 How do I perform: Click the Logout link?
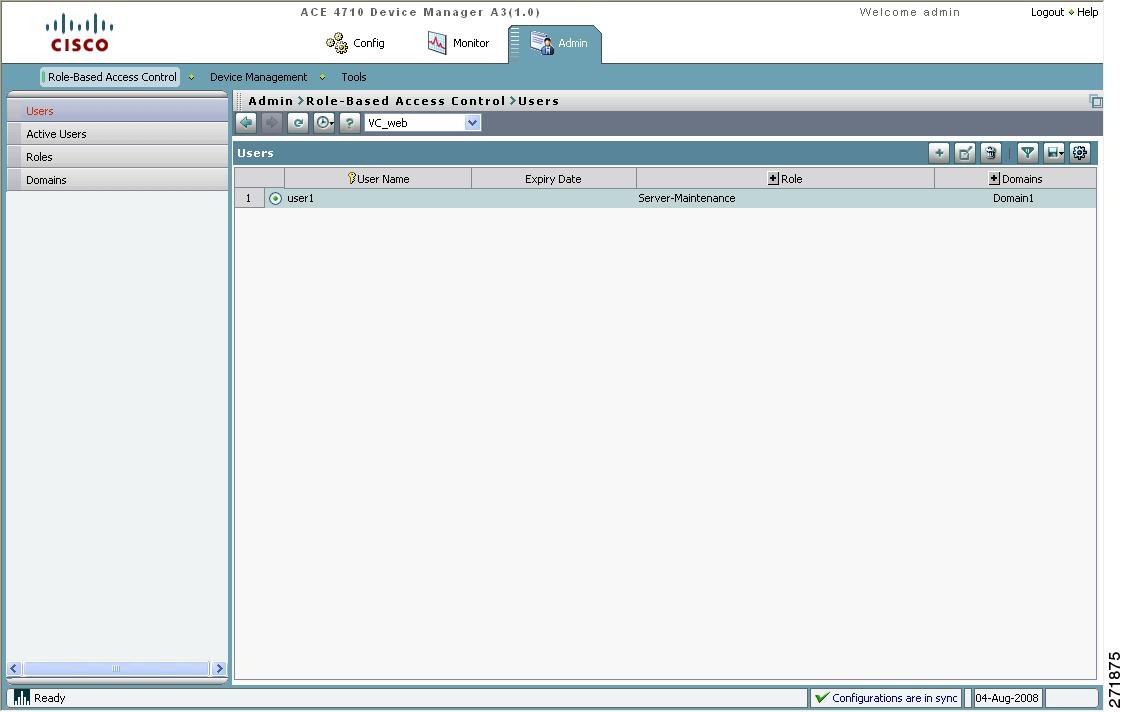1047,12
